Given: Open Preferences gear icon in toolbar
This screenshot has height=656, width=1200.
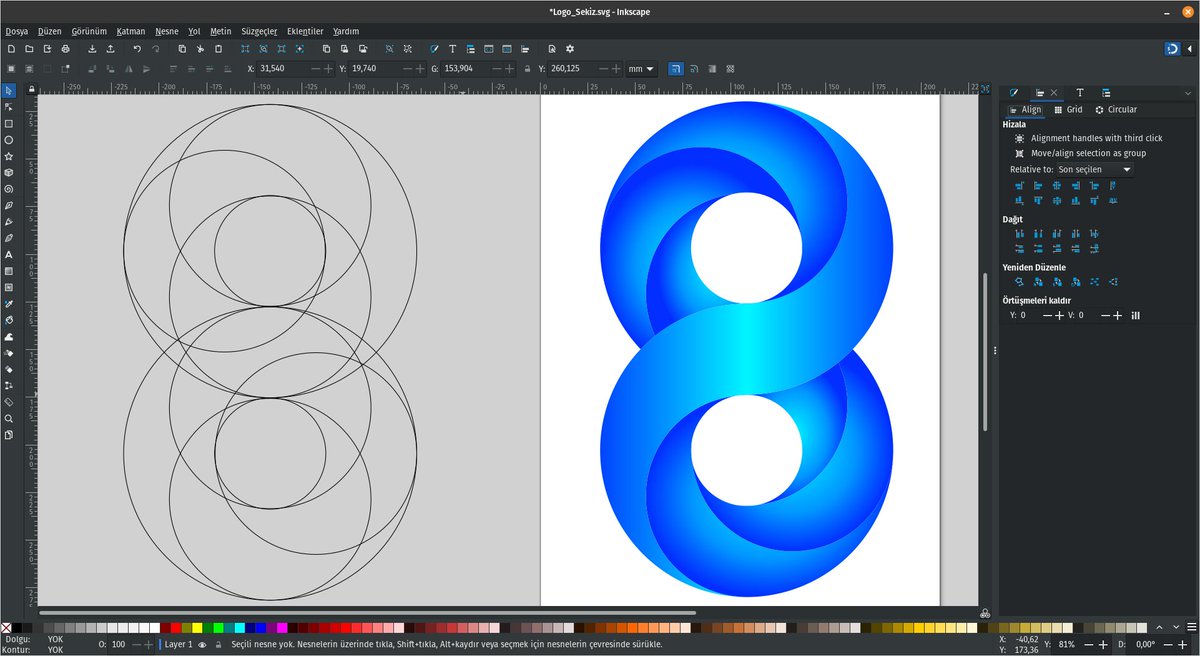Looking at the screenshot, I should pyautogui.click(x=570, y=48).
